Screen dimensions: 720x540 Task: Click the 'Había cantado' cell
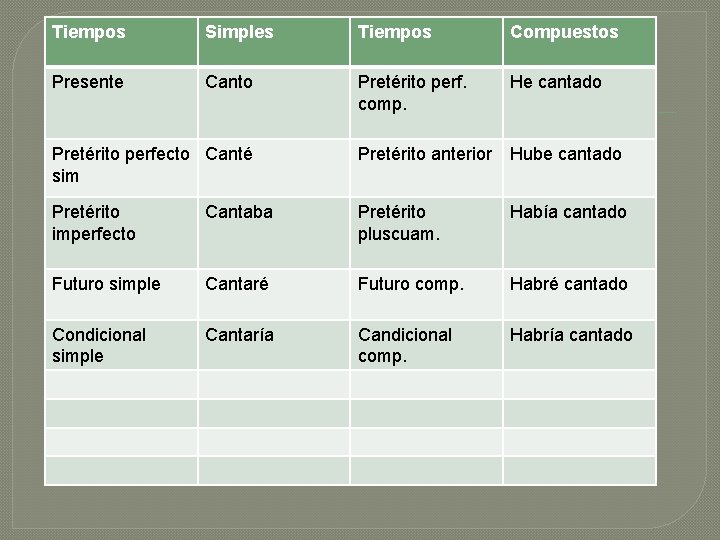point(579,233)
